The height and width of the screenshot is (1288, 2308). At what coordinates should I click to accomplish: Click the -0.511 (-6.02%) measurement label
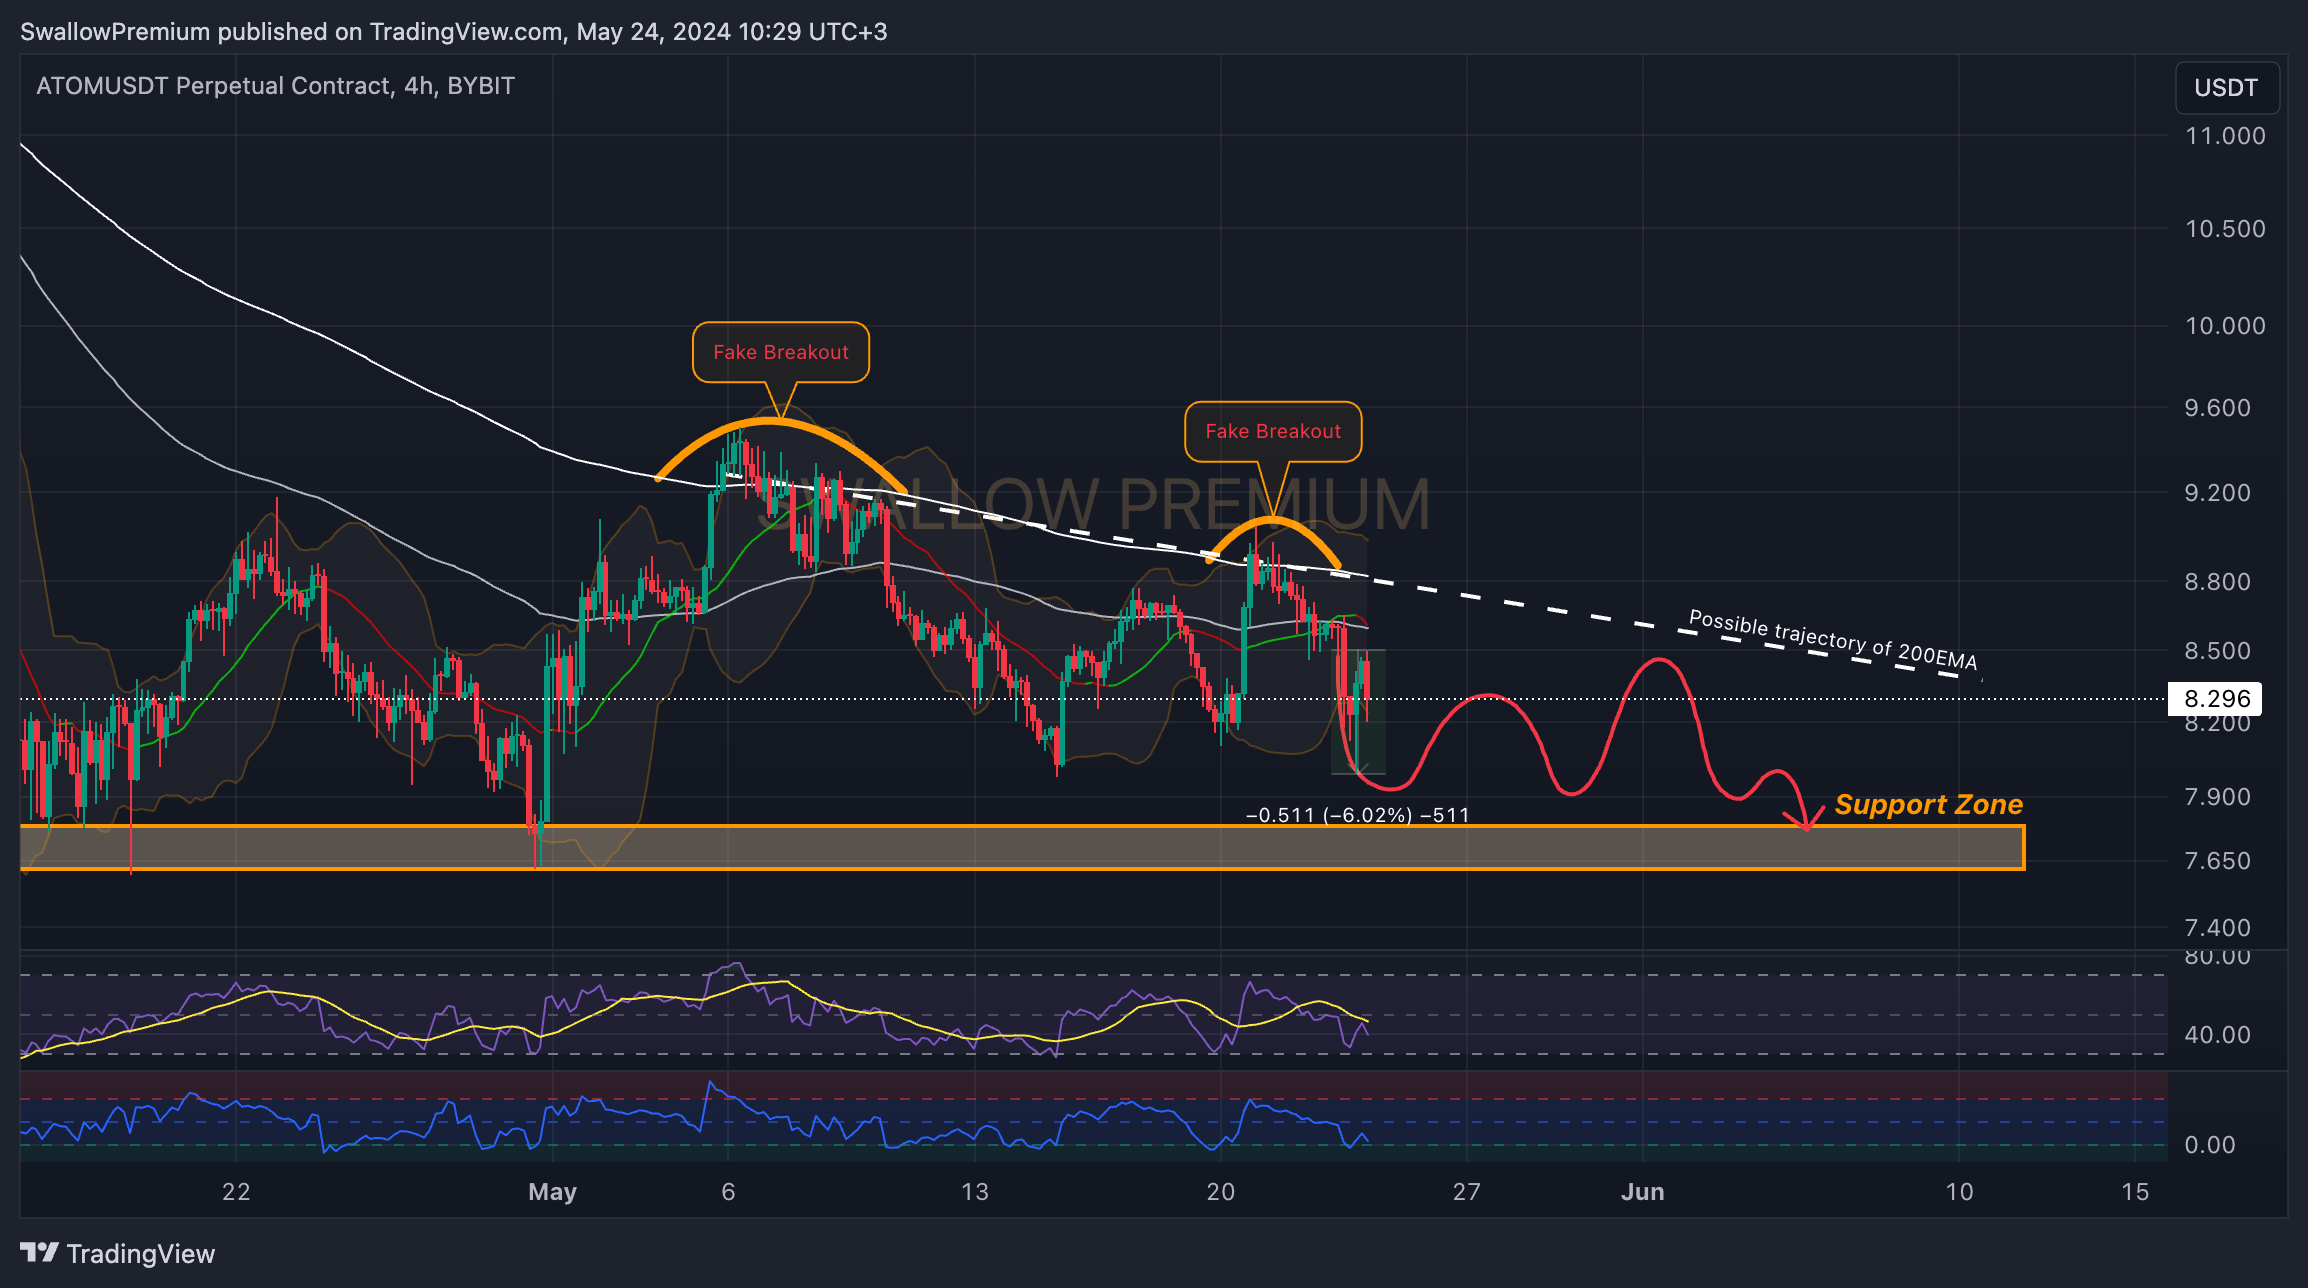[1357, 815]
